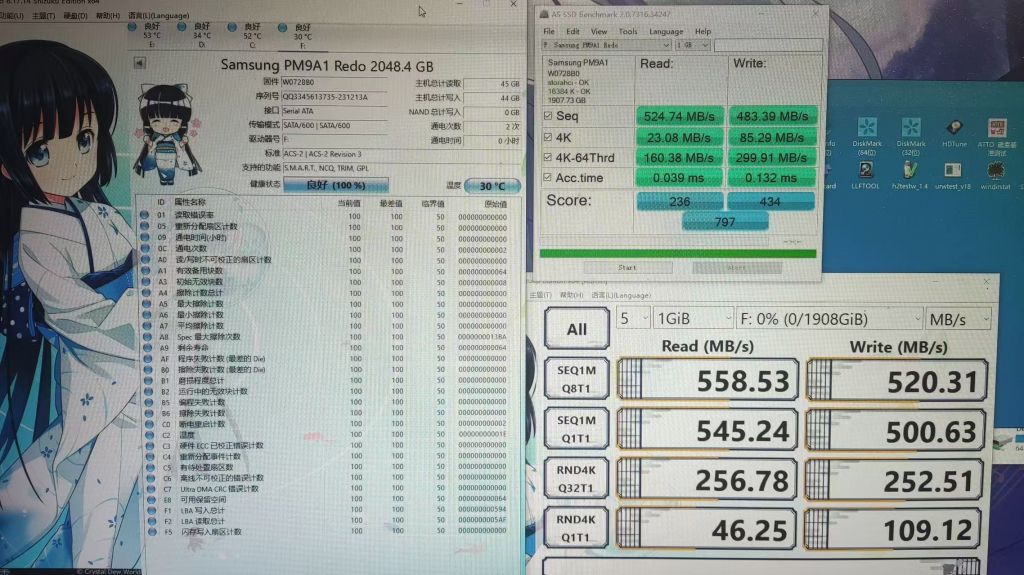Click CrystalDiskMark All button

pyautogui.click(x=577, y=329)
